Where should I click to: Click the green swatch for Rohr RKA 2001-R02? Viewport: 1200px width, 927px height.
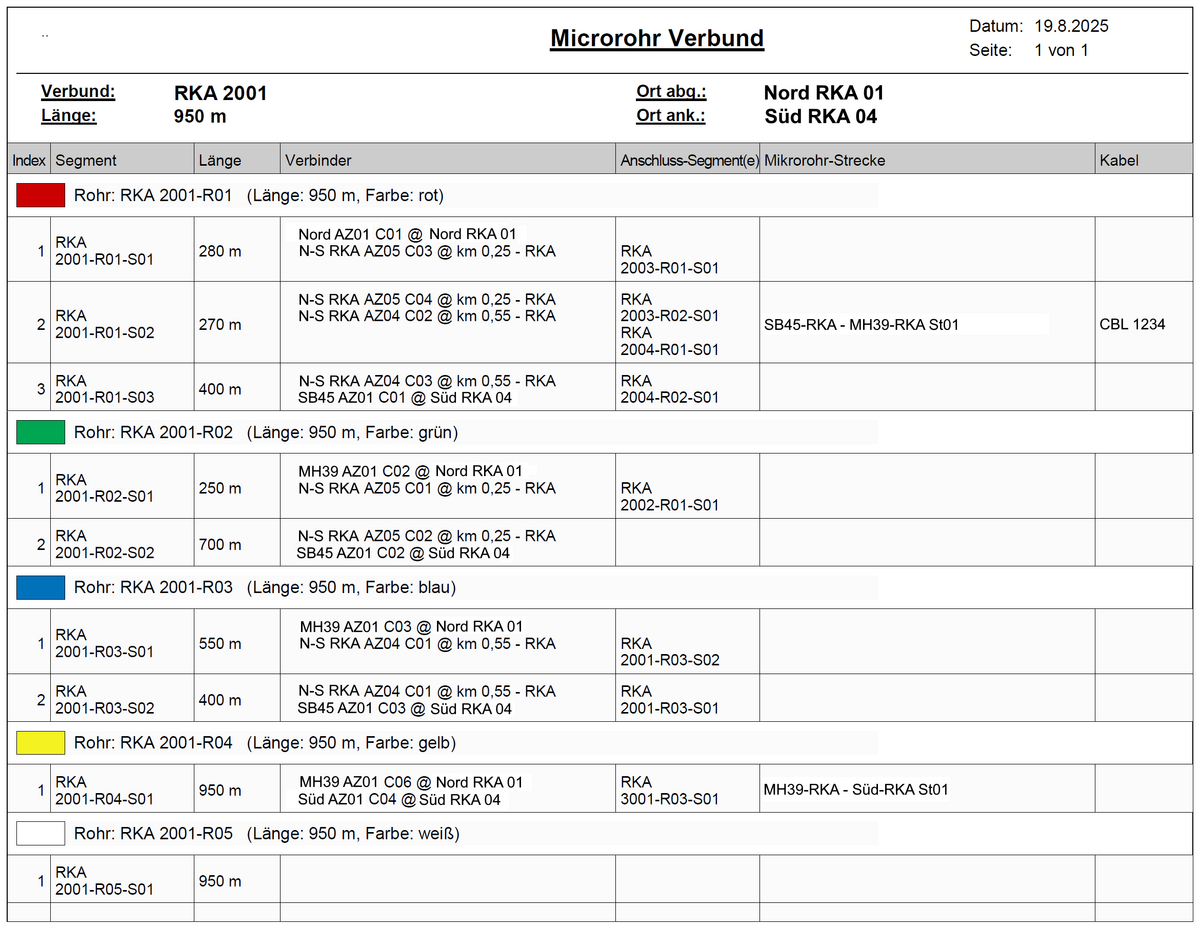(x=40, y=432)
